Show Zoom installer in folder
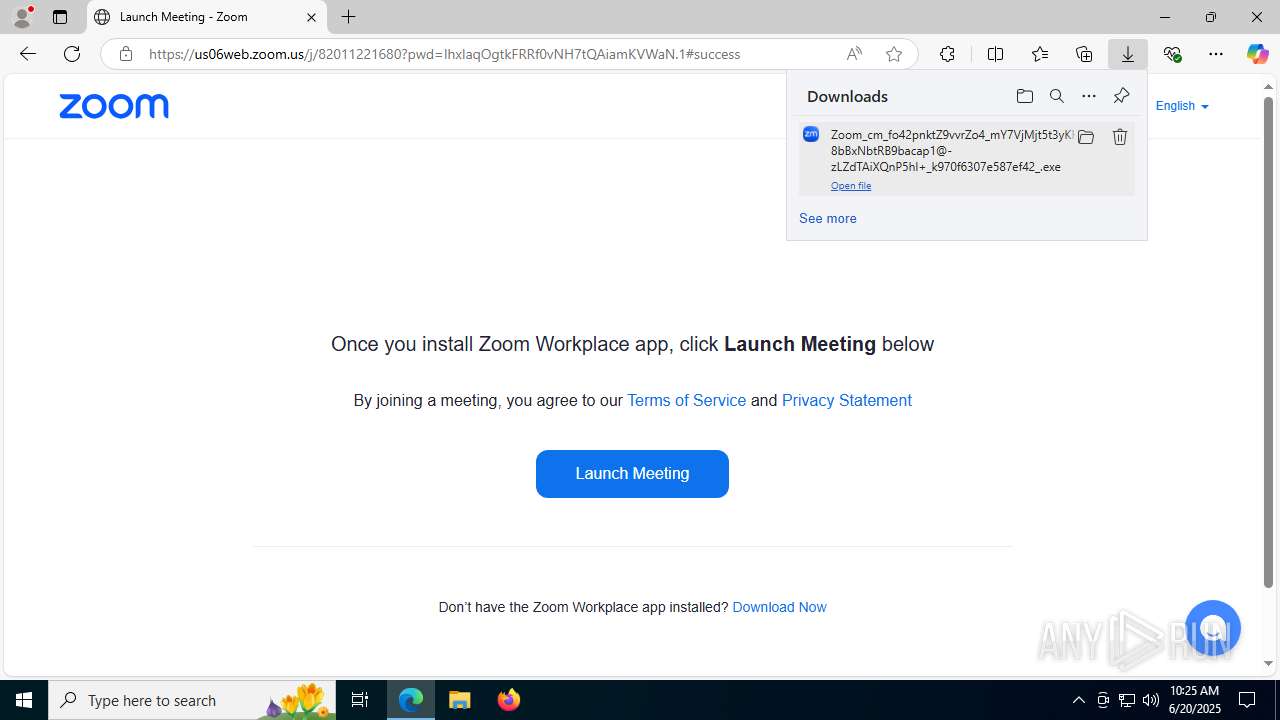Screen dimensions: 1280x720 (x=1086, y=137)
